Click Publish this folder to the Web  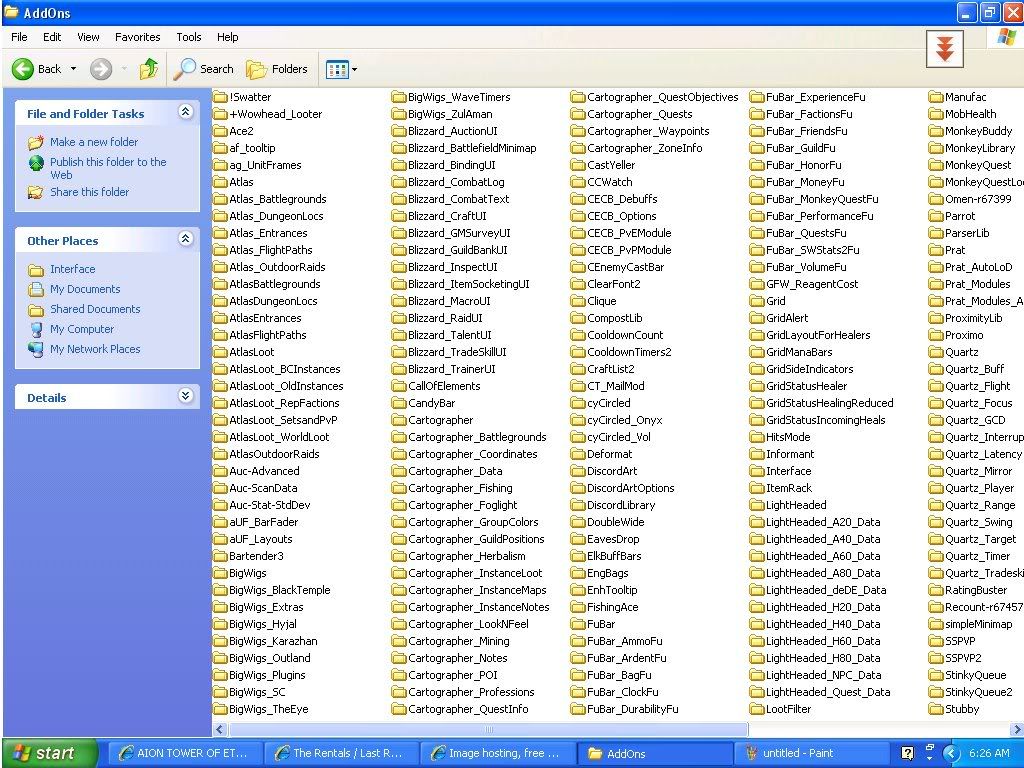[x=108, y=168]
